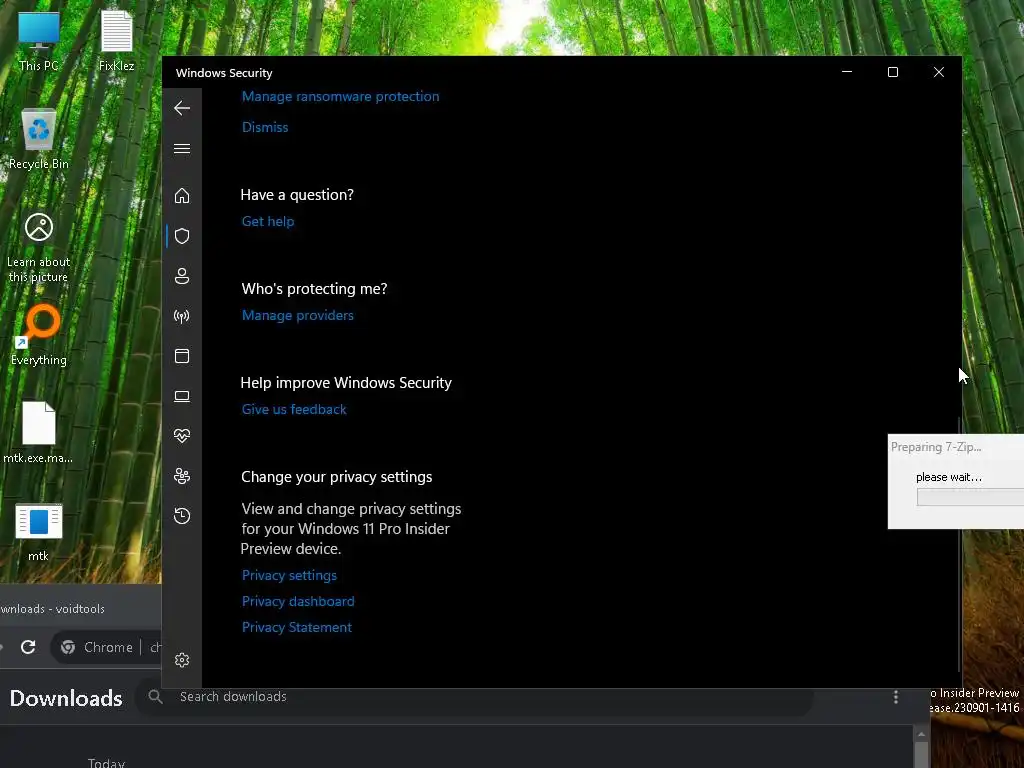1024x768 pixels.
Task: Click 'Help improve Windows Security' heading
Action: (346, 383)
